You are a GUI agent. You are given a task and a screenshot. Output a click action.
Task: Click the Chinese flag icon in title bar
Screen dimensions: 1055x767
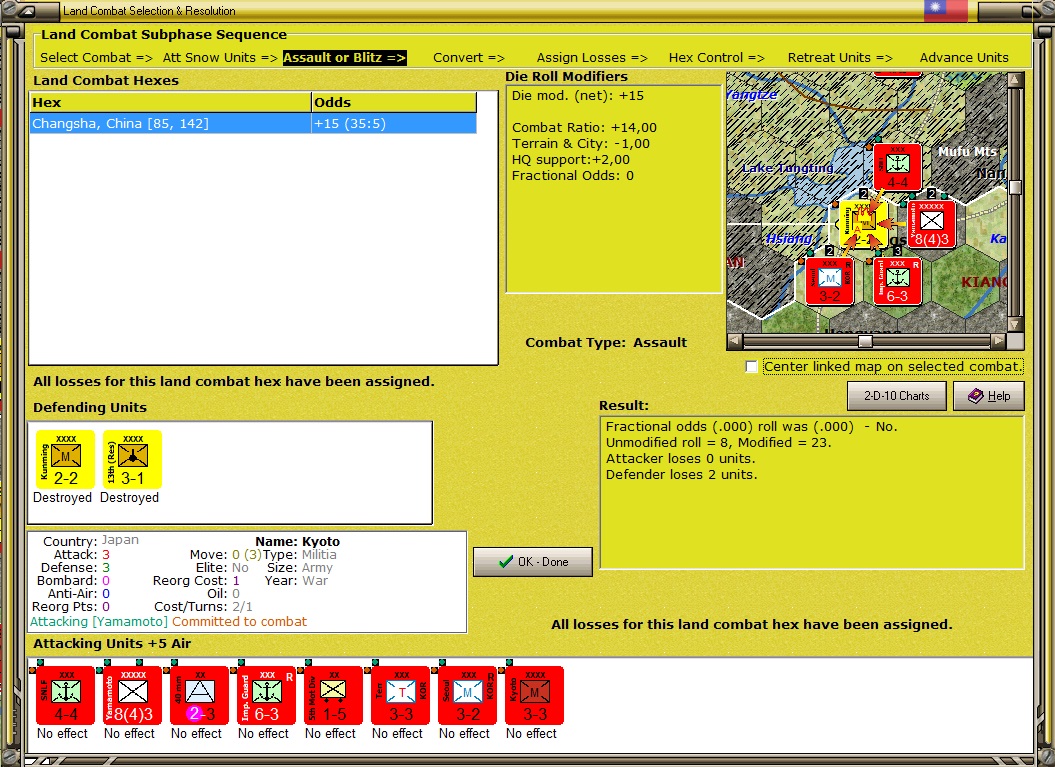point(945,10)
